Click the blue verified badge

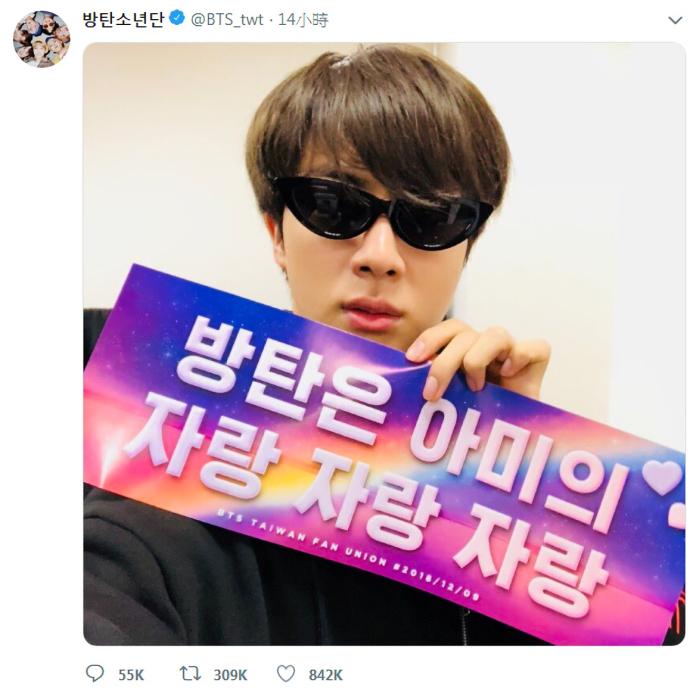tap(177, 19)
